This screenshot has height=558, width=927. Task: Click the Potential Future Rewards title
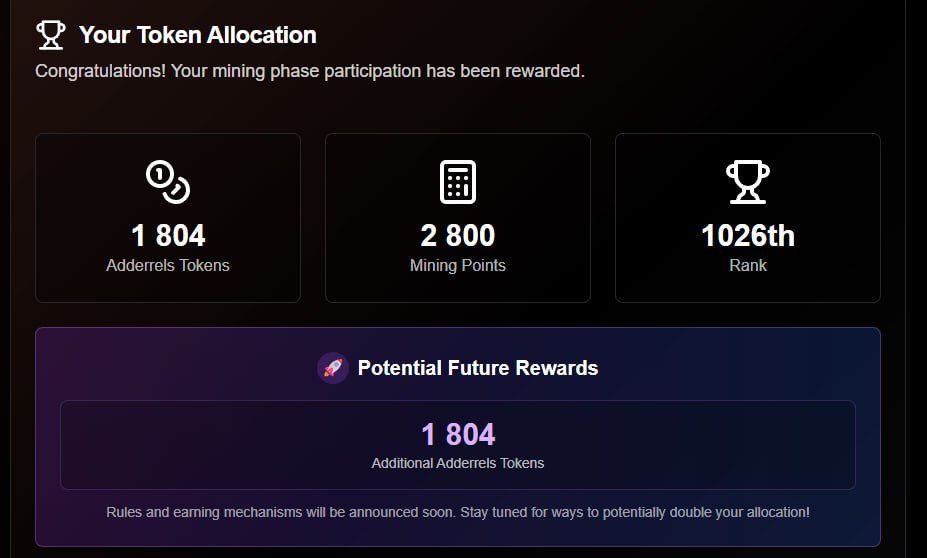tap(478, 368)
